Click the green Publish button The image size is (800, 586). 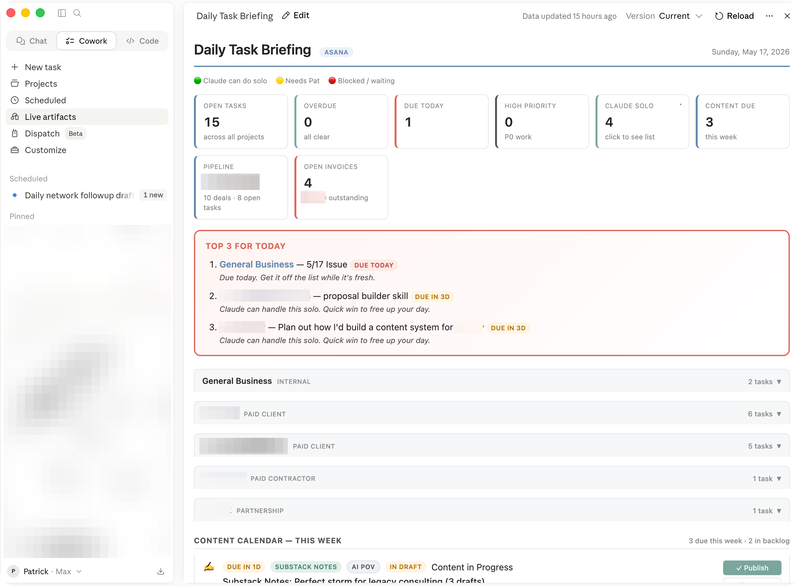[752, 568]
